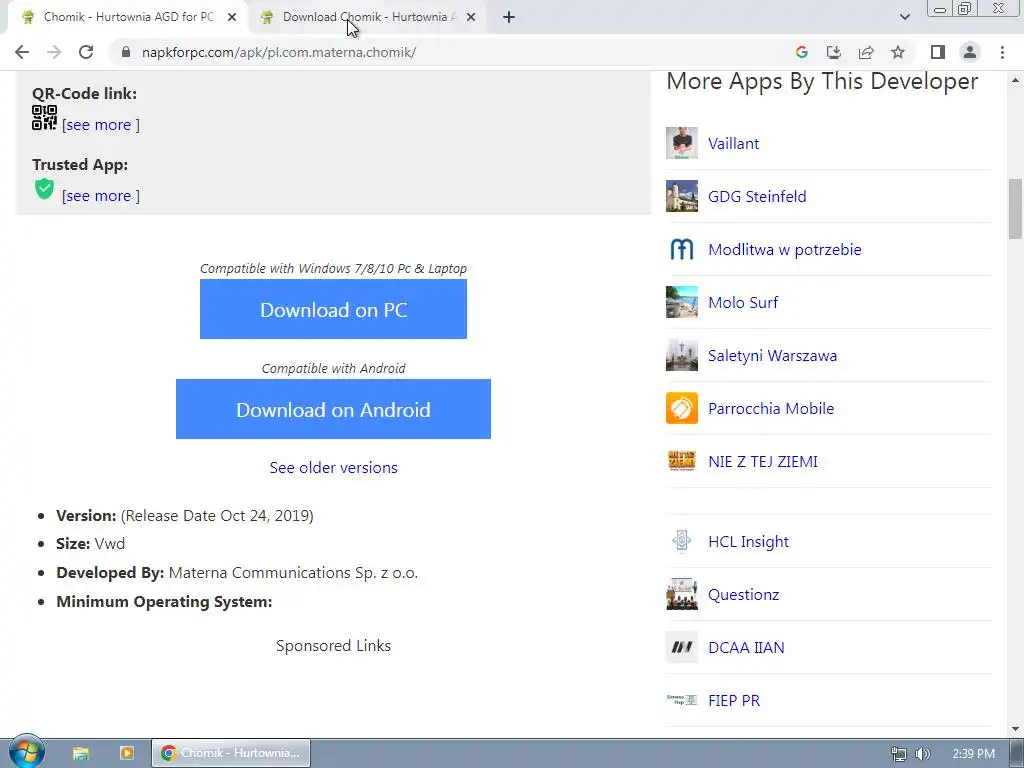This screenshot has width=1024, height=768.
Task: Click the taskbar clock showing 2:39 PM
Action: (973, 754)
